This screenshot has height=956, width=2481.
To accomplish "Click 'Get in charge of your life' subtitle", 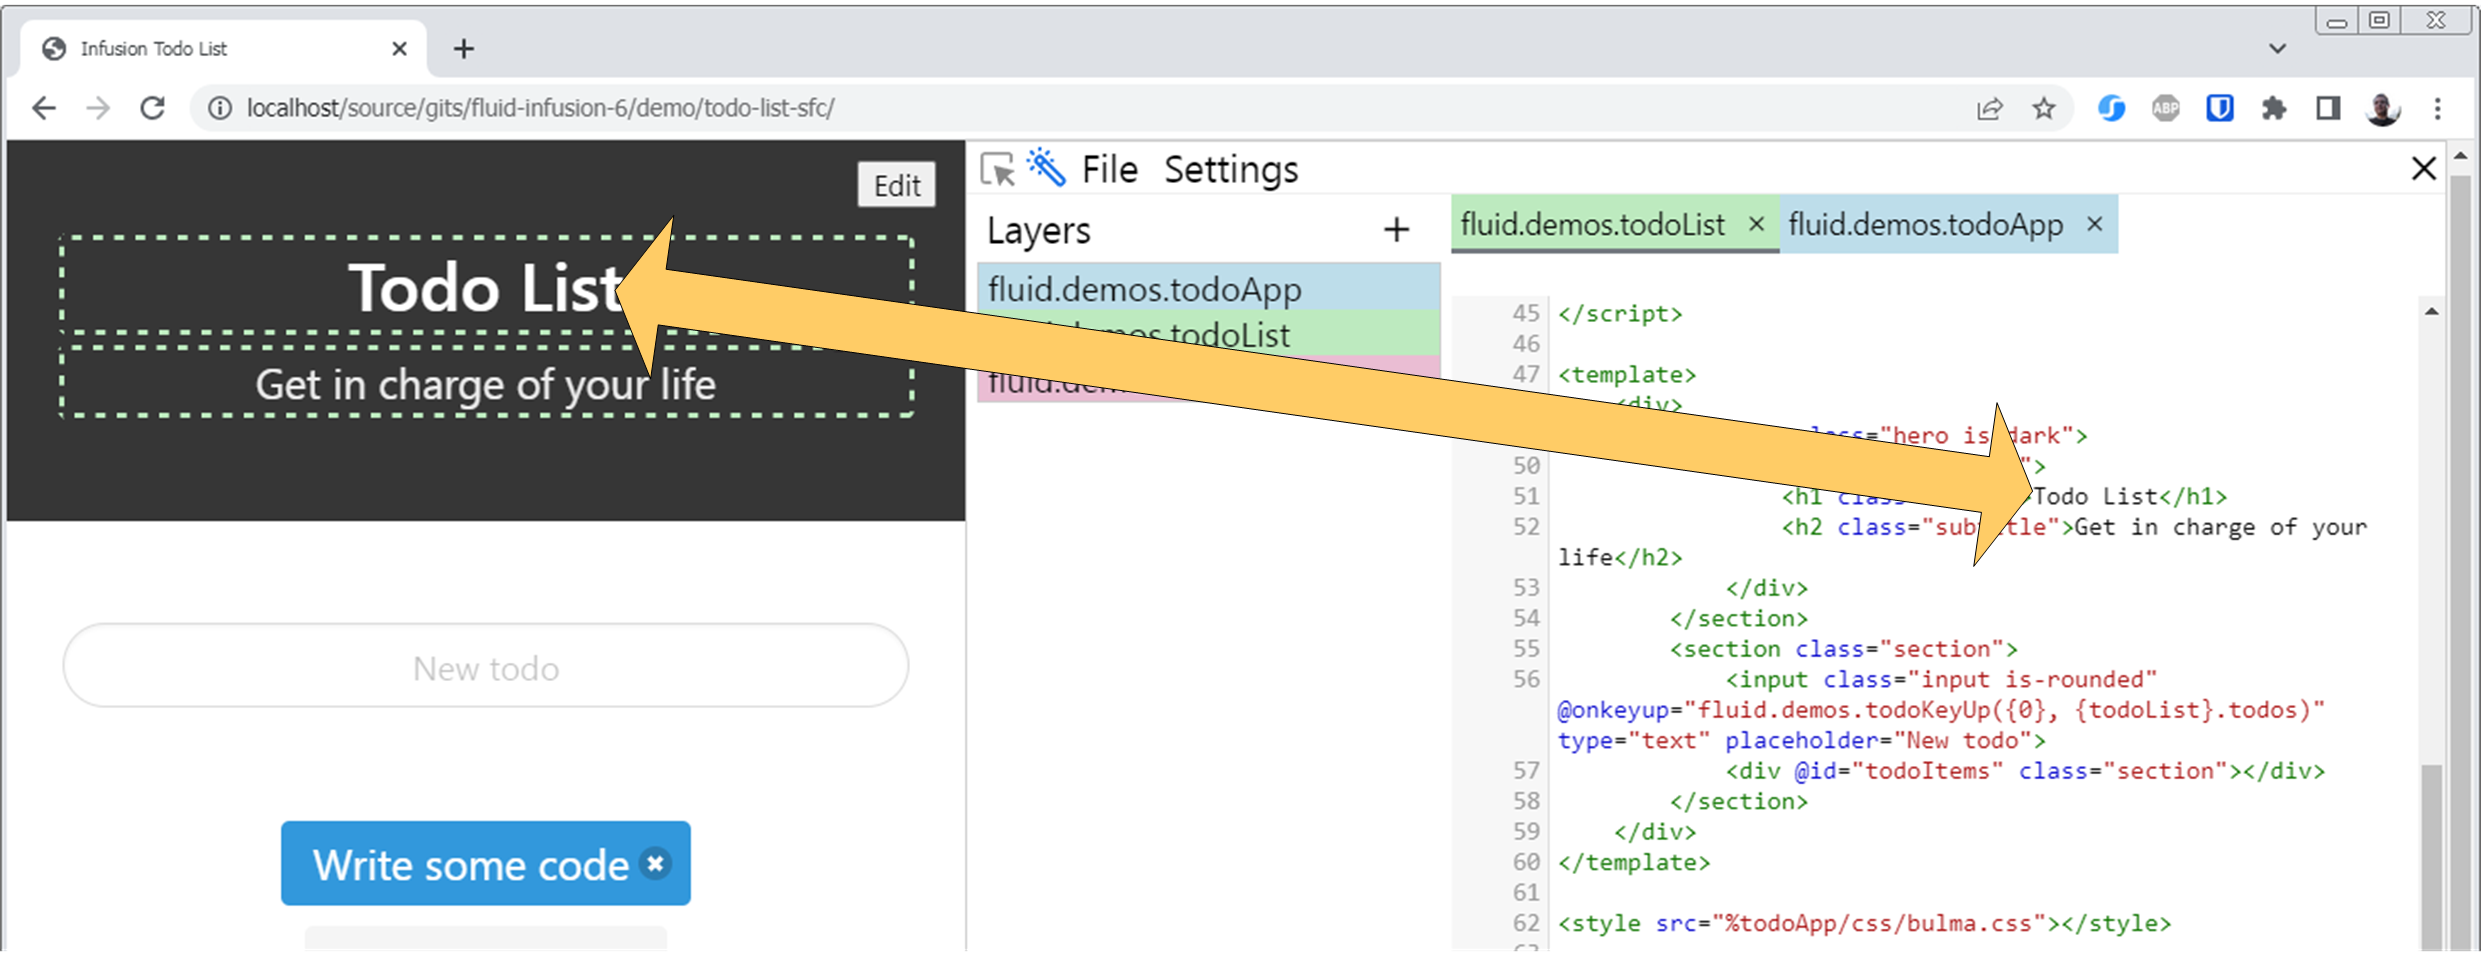I will (x=485, y=385).
